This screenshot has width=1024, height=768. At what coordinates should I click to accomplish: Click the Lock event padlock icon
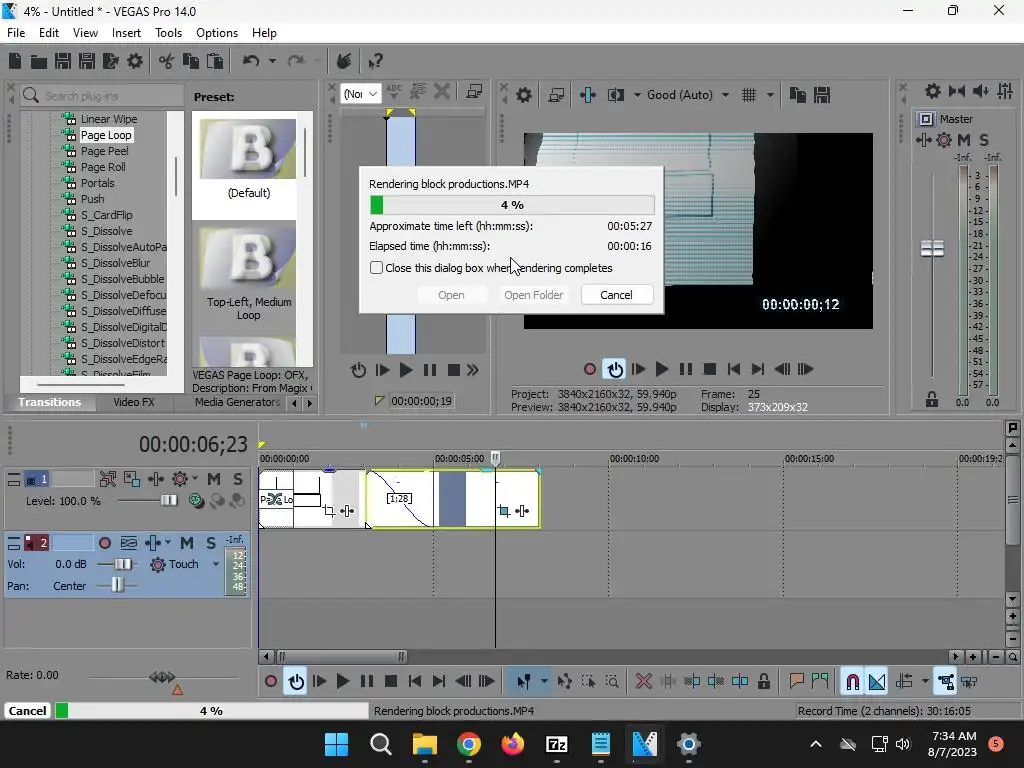tap(763, 682)
